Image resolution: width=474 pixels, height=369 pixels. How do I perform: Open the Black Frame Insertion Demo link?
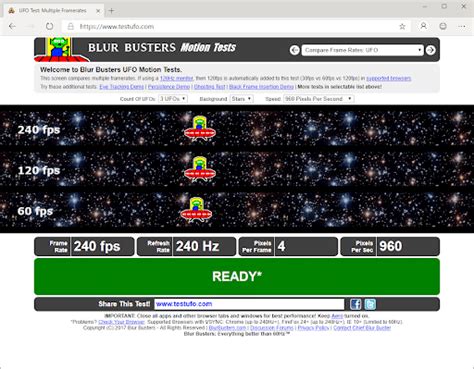pyautogui.click(x=261, y=87)
